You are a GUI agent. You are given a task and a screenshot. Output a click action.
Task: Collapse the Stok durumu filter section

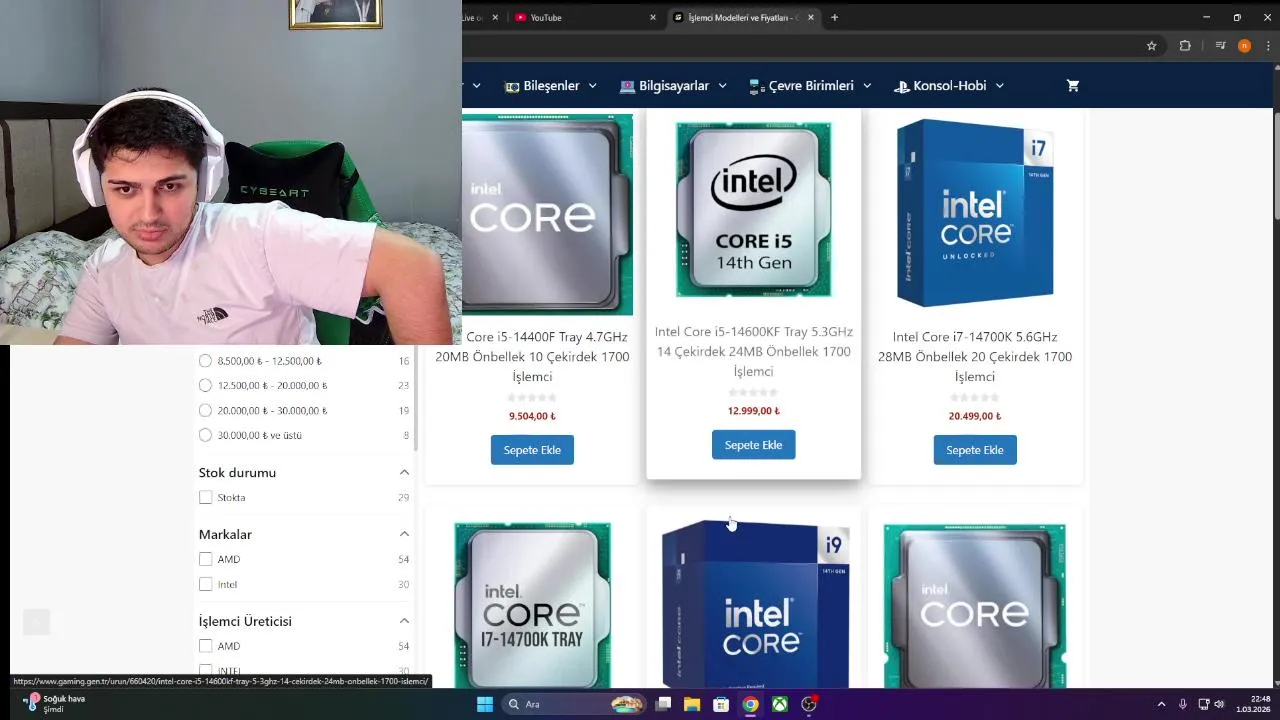pyautogui.click(x=404, y=472)
